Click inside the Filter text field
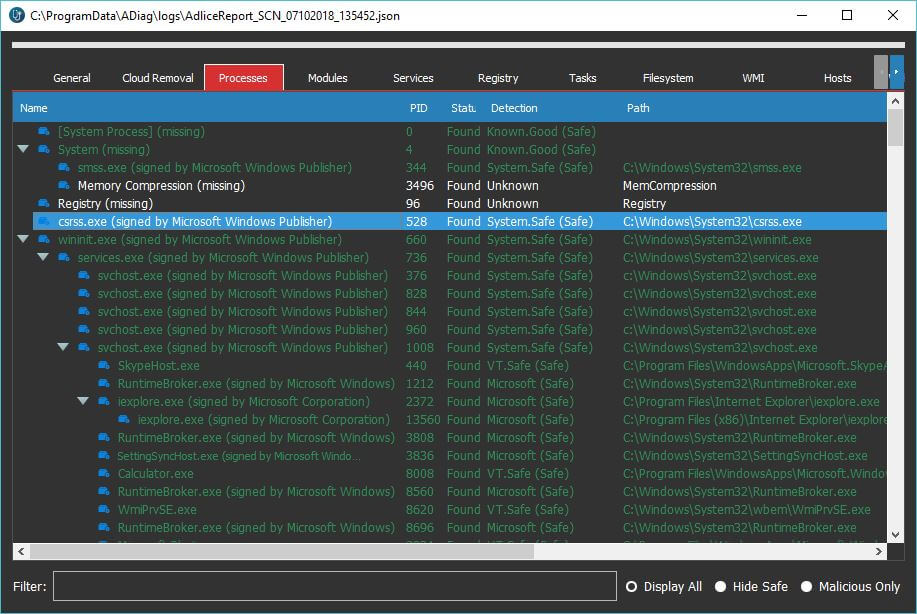This screenshot has height=614, width=917. coord(334,587)
